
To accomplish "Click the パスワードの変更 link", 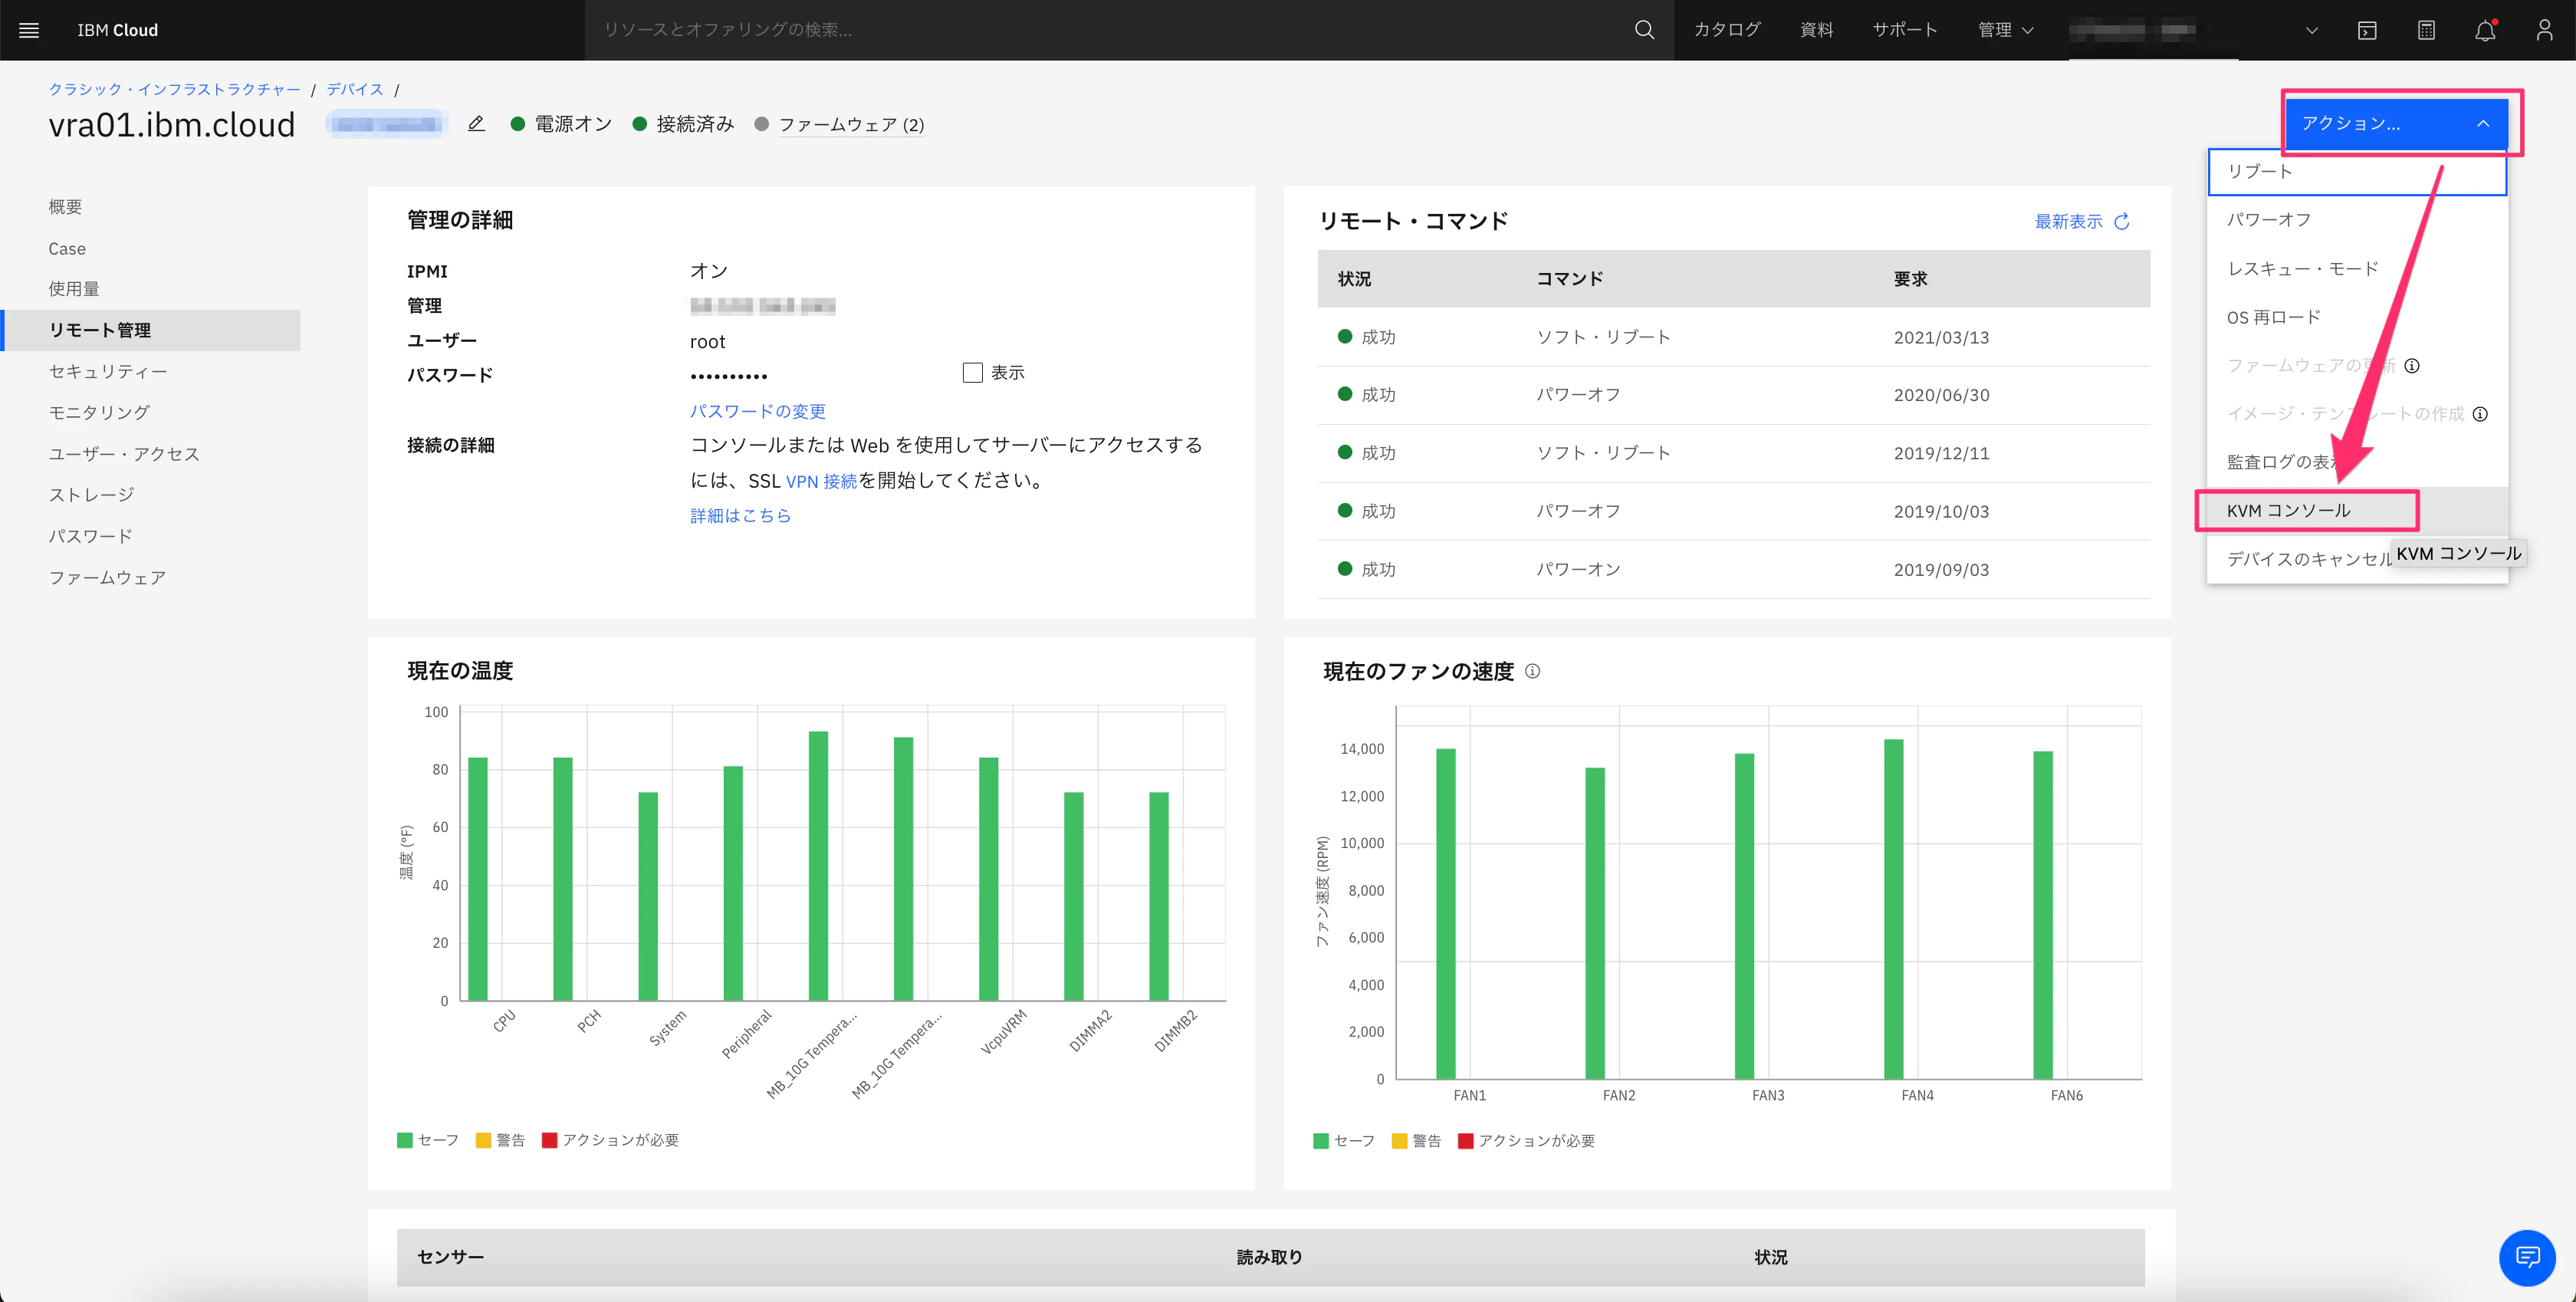I will click(x=758, y=411).
